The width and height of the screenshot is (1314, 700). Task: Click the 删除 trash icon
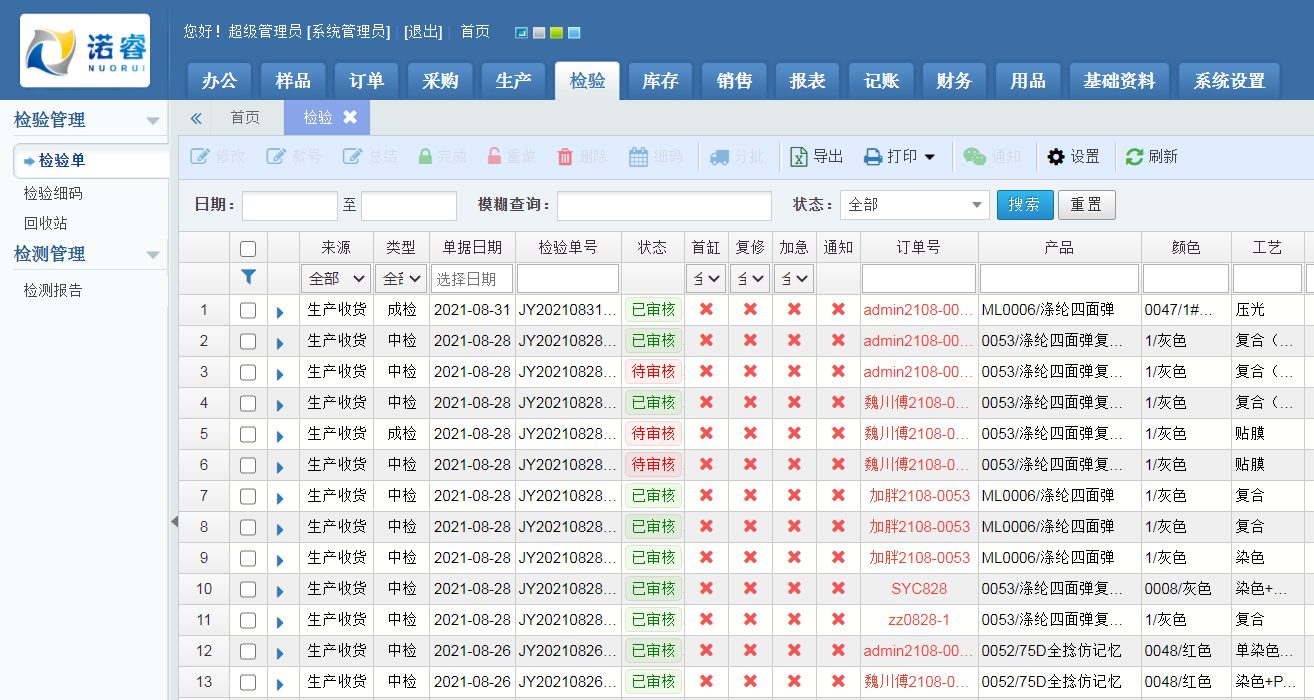coord(565,157)
